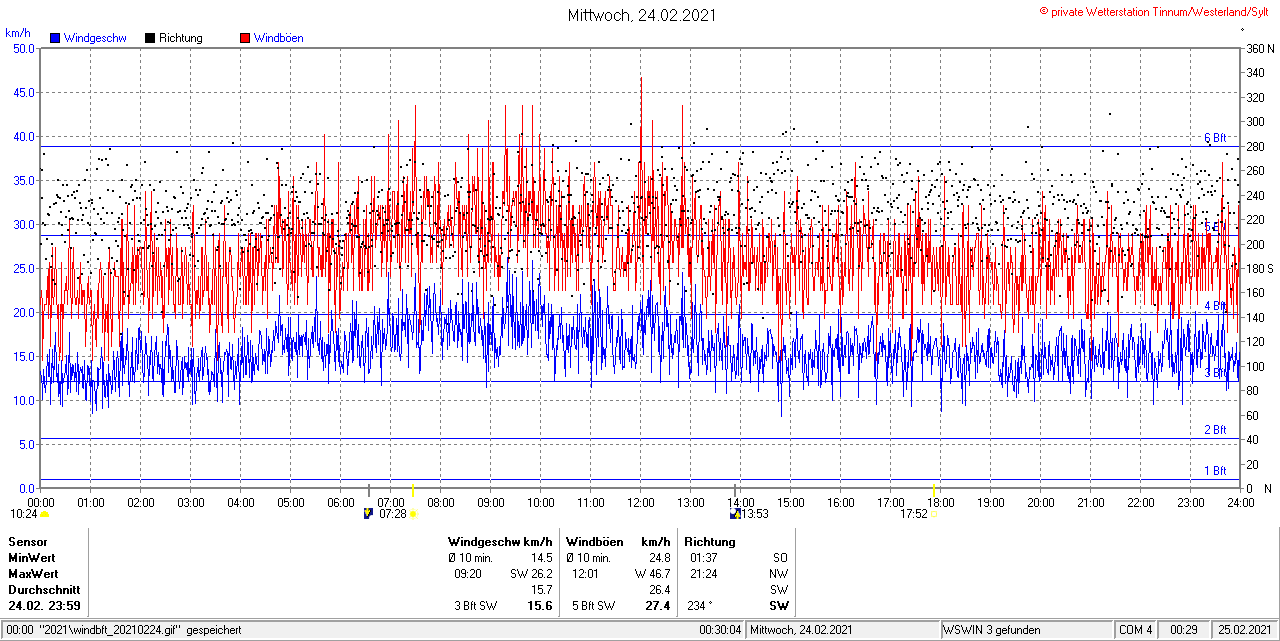Click the '21:24' direction time
Image resolution: width=1280 pixels, height=641 pixels.
pos(703,574)
